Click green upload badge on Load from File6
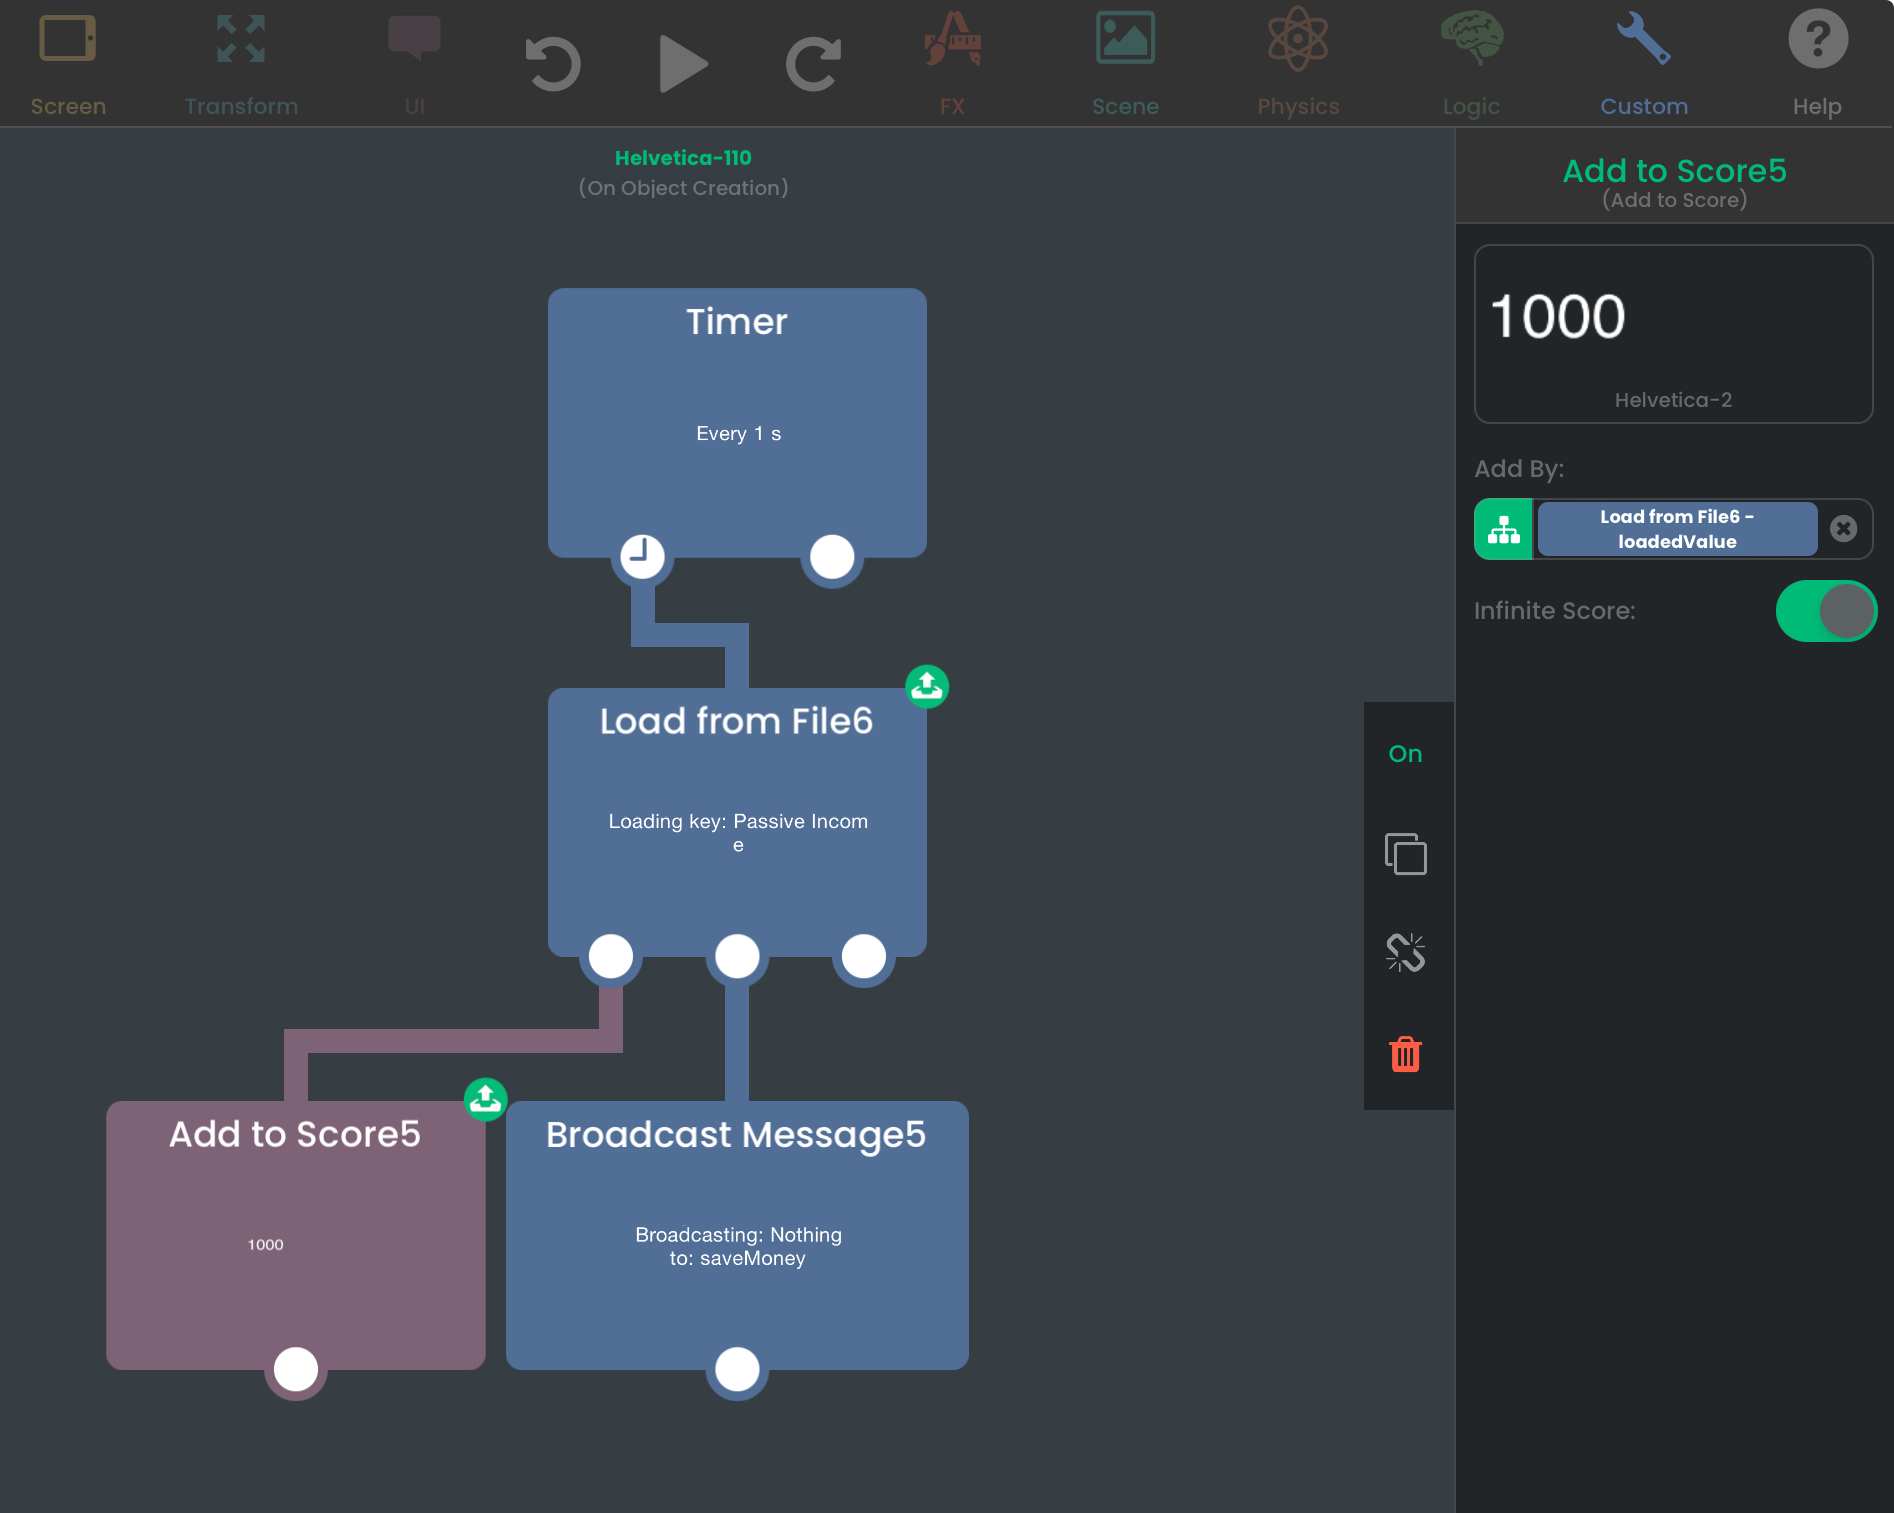 [927, 687]
